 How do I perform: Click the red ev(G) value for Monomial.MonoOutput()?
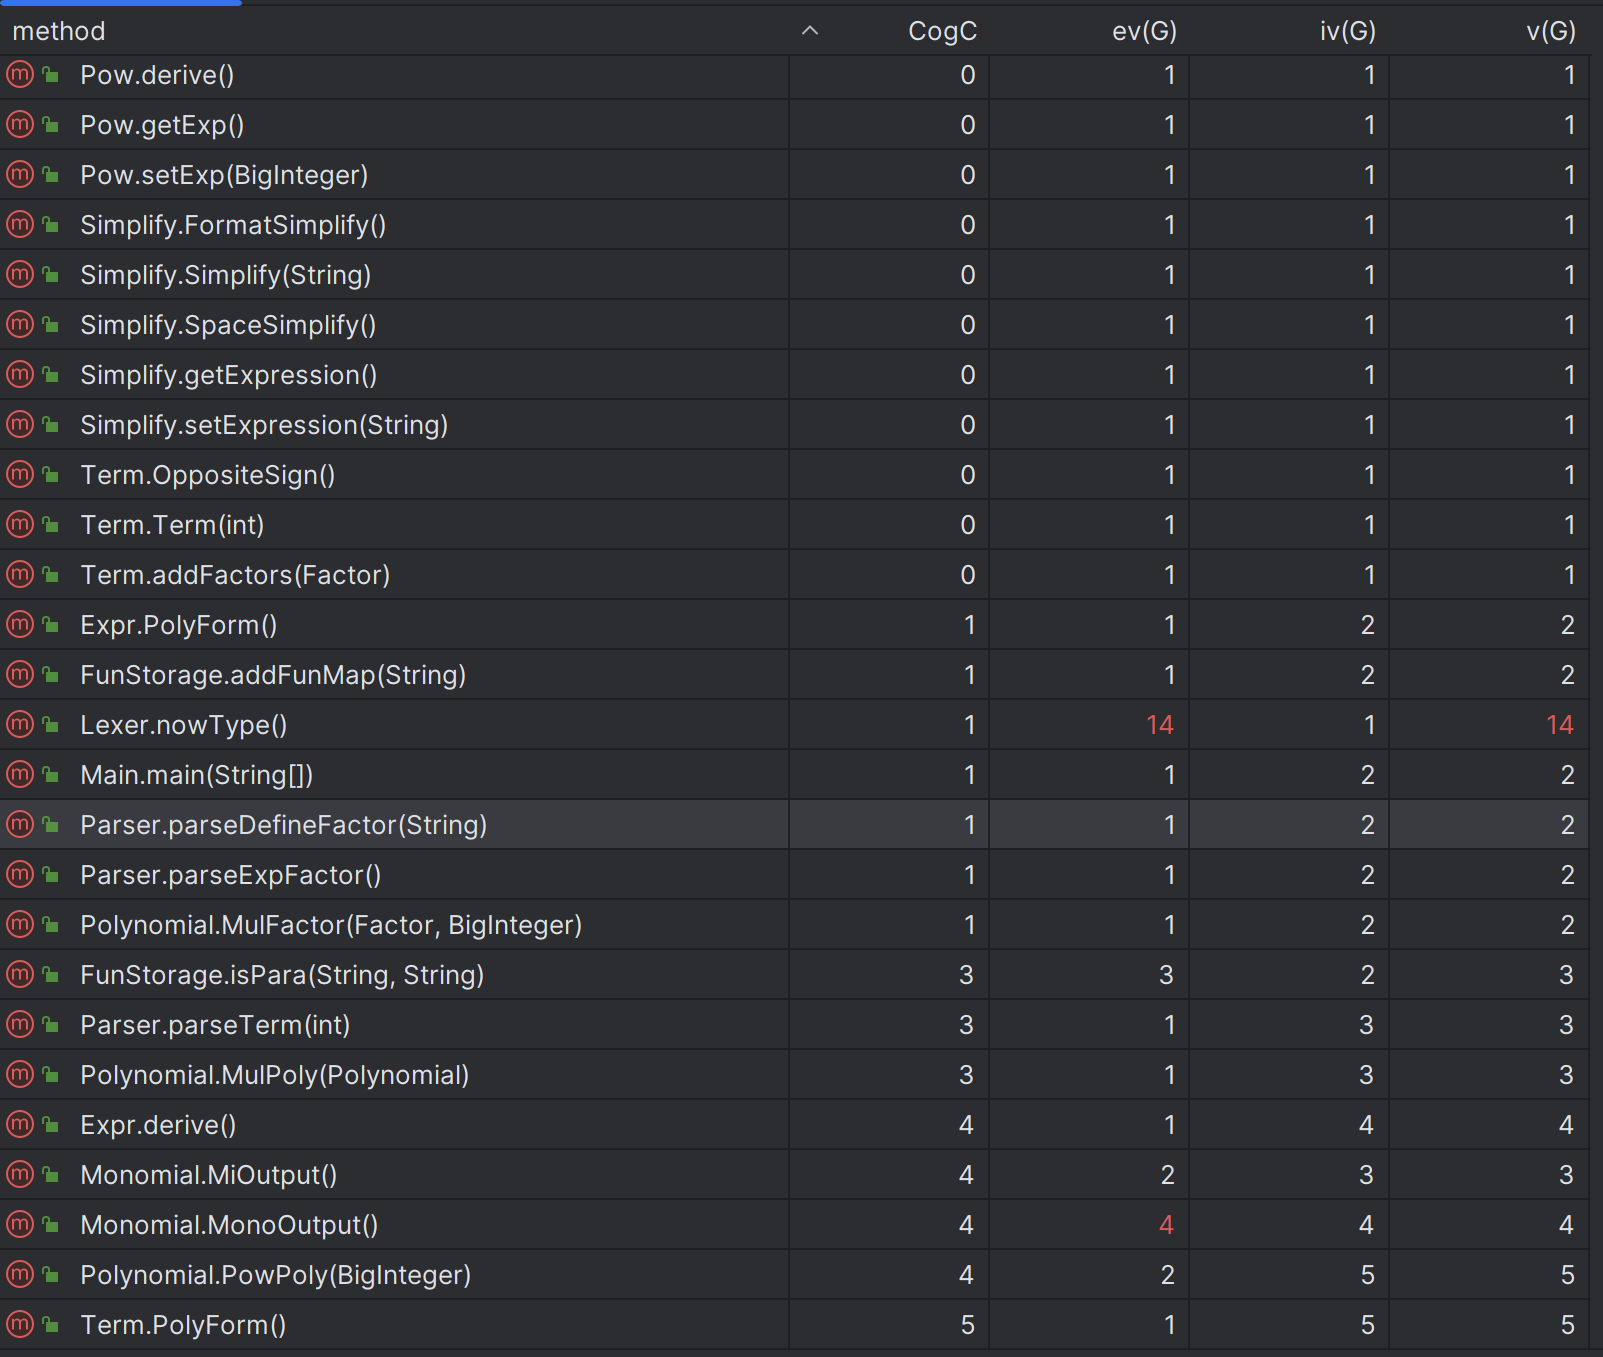(1166, 1225)
